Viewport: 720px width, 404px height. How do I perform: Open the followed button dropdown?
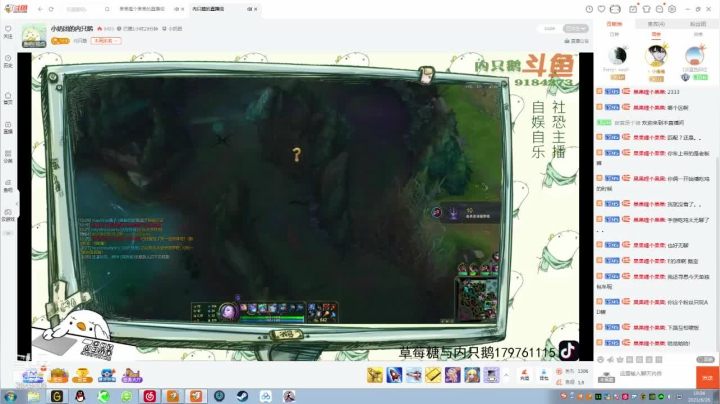pyautogui.click(x=575, y=28)
